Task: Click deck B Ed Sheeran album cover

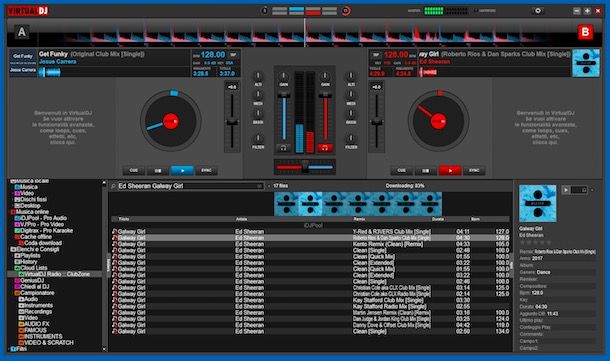Action: [586, 63]
